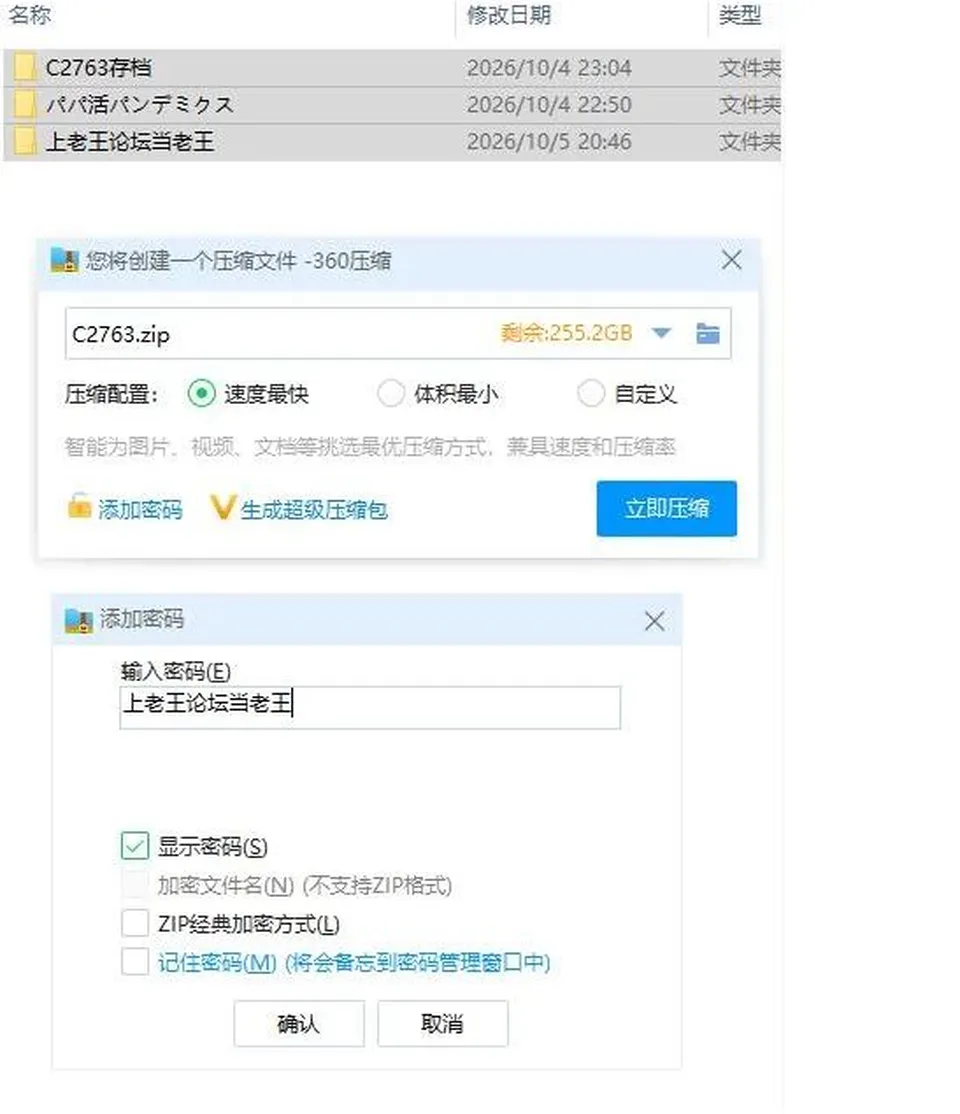Cancel the password dialog with 取消

point(443,1024)
